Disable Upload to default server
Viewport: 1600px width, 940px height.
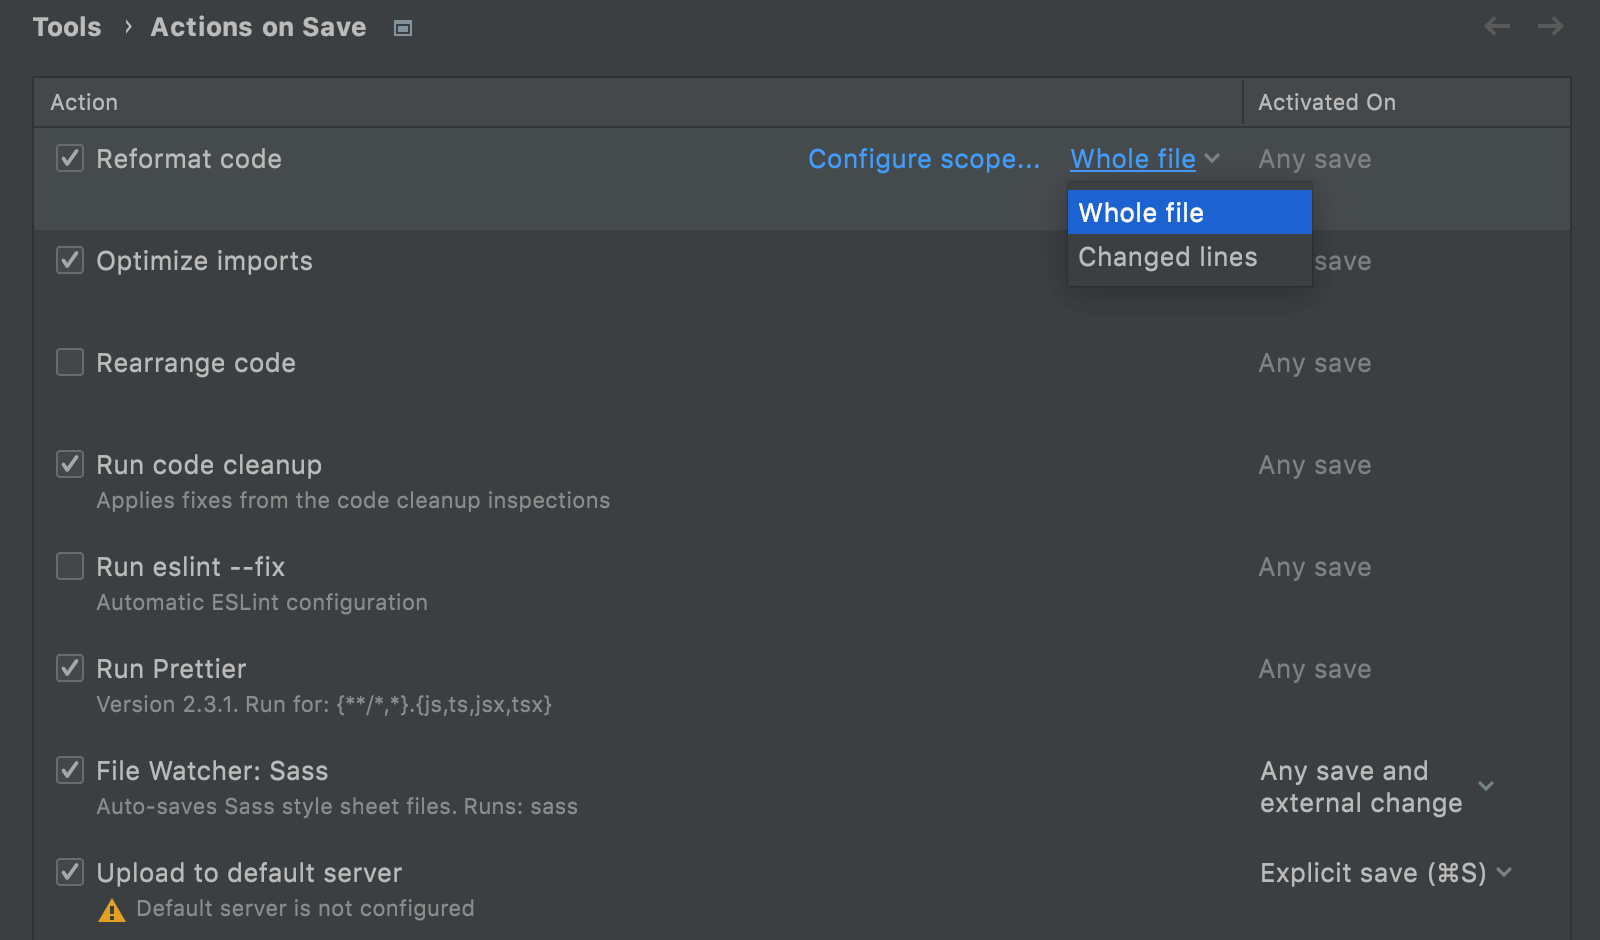[x=69, y=872]
